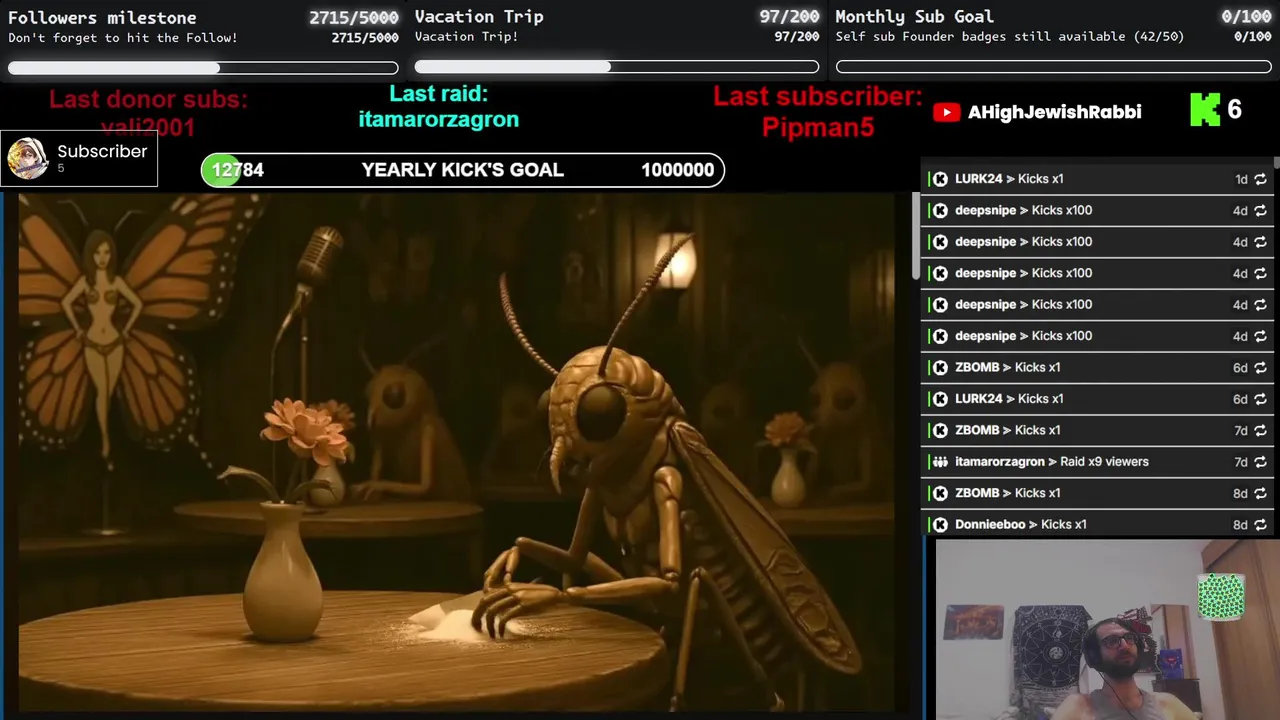Viewport: 1280px width, 720px height.
Task: Click the Followers milestone title
Action: tap(102, 17)
